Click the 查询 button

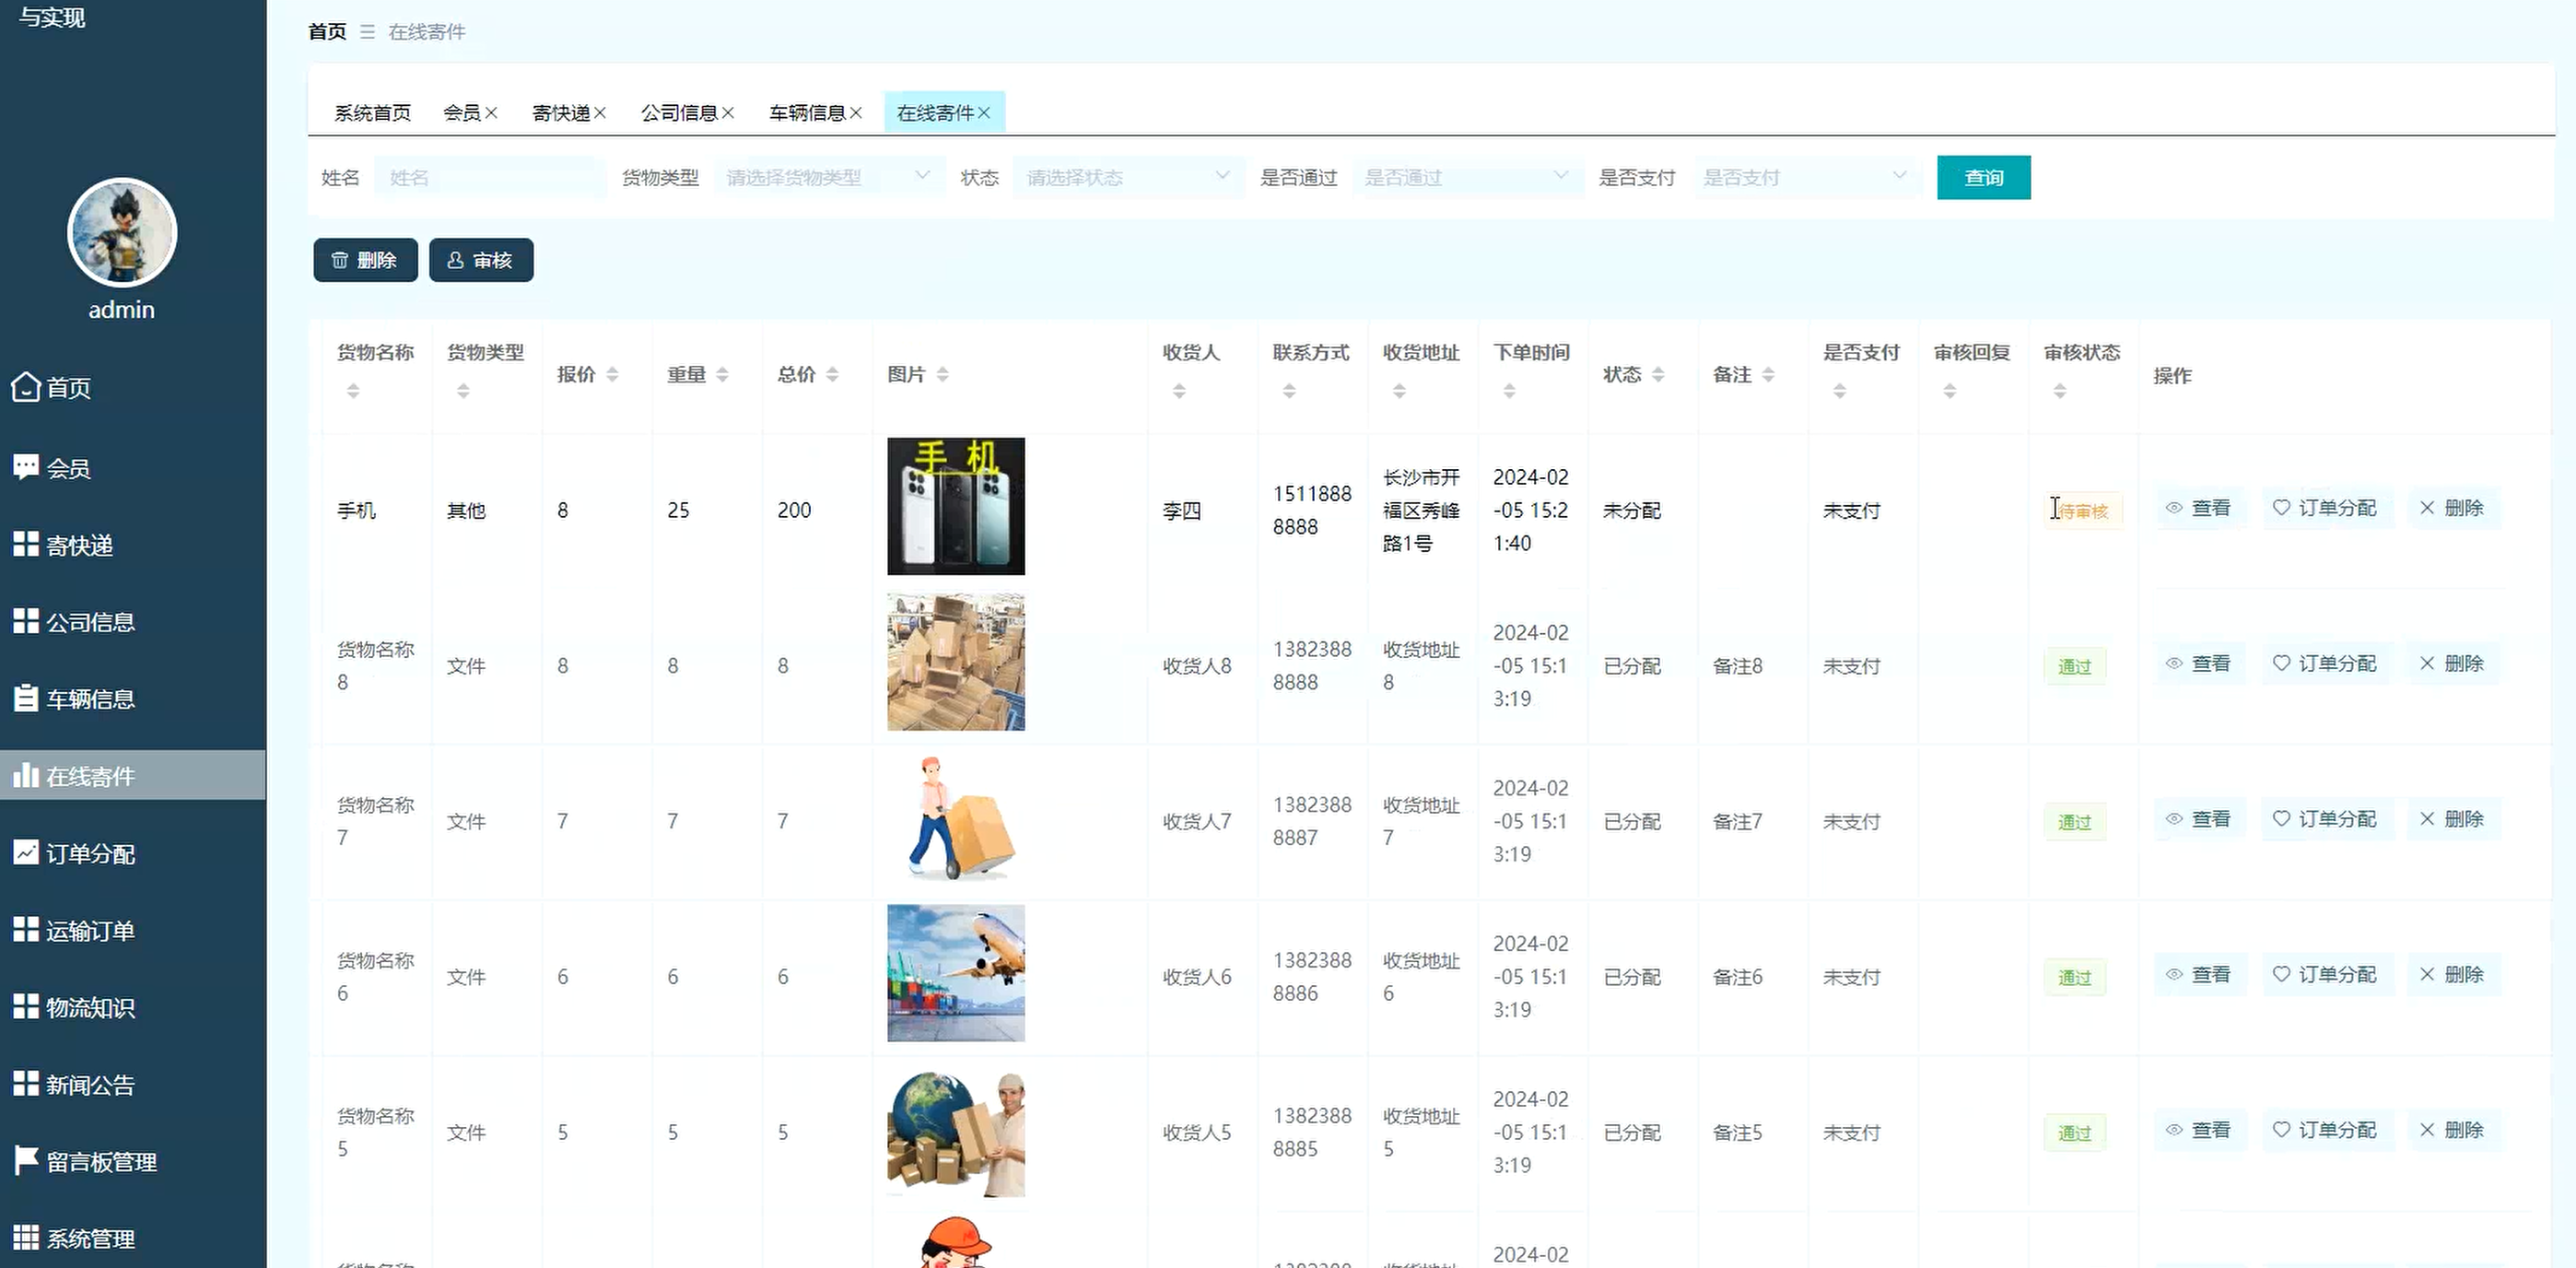point(1983,177)
